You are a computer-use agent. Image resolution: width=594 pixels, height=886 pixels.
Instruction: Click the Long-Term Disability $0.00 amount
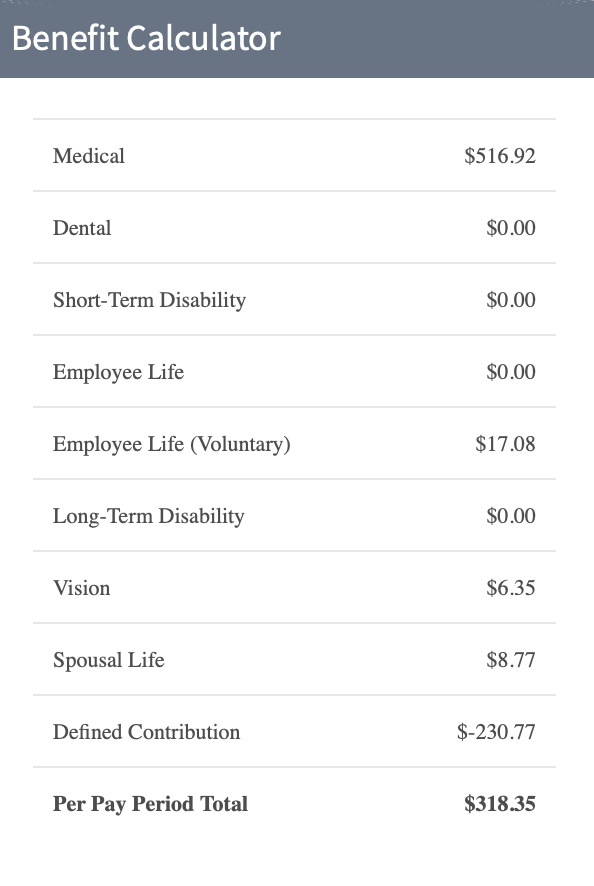coord(510,516)
